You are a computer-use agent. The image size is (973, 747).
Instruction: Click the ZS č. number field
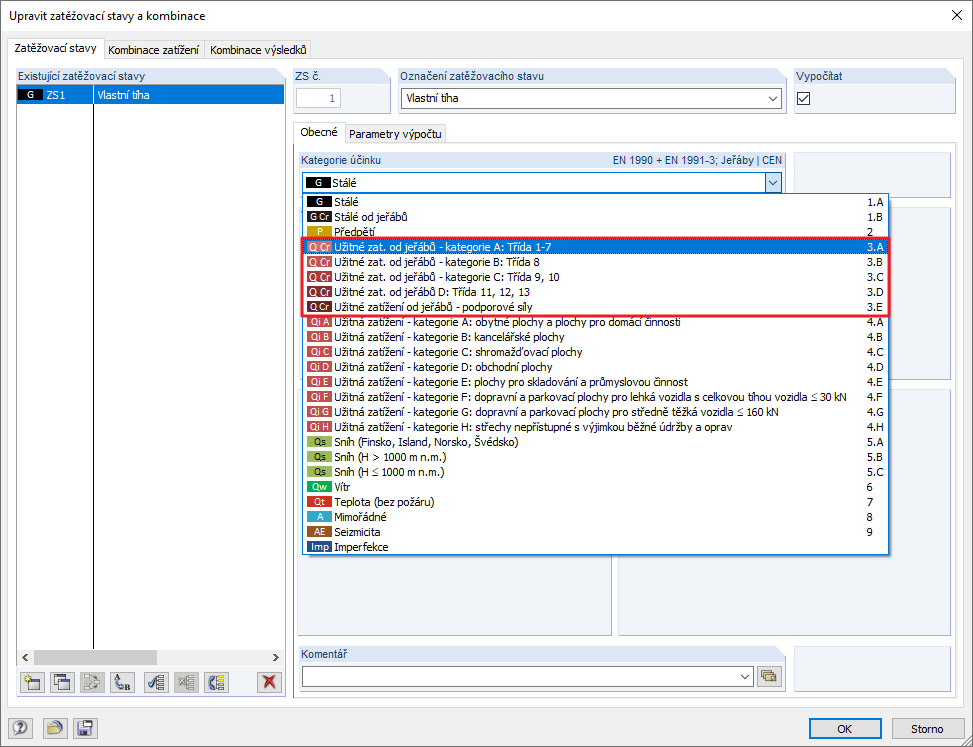318,98
